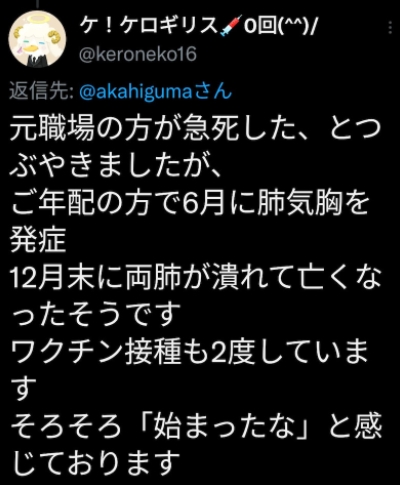Image resolution: width=400 pixels, height=485 pixels.
Task: Click the tweet line starting 元職場の方が急死した
Action: [195, 129]
